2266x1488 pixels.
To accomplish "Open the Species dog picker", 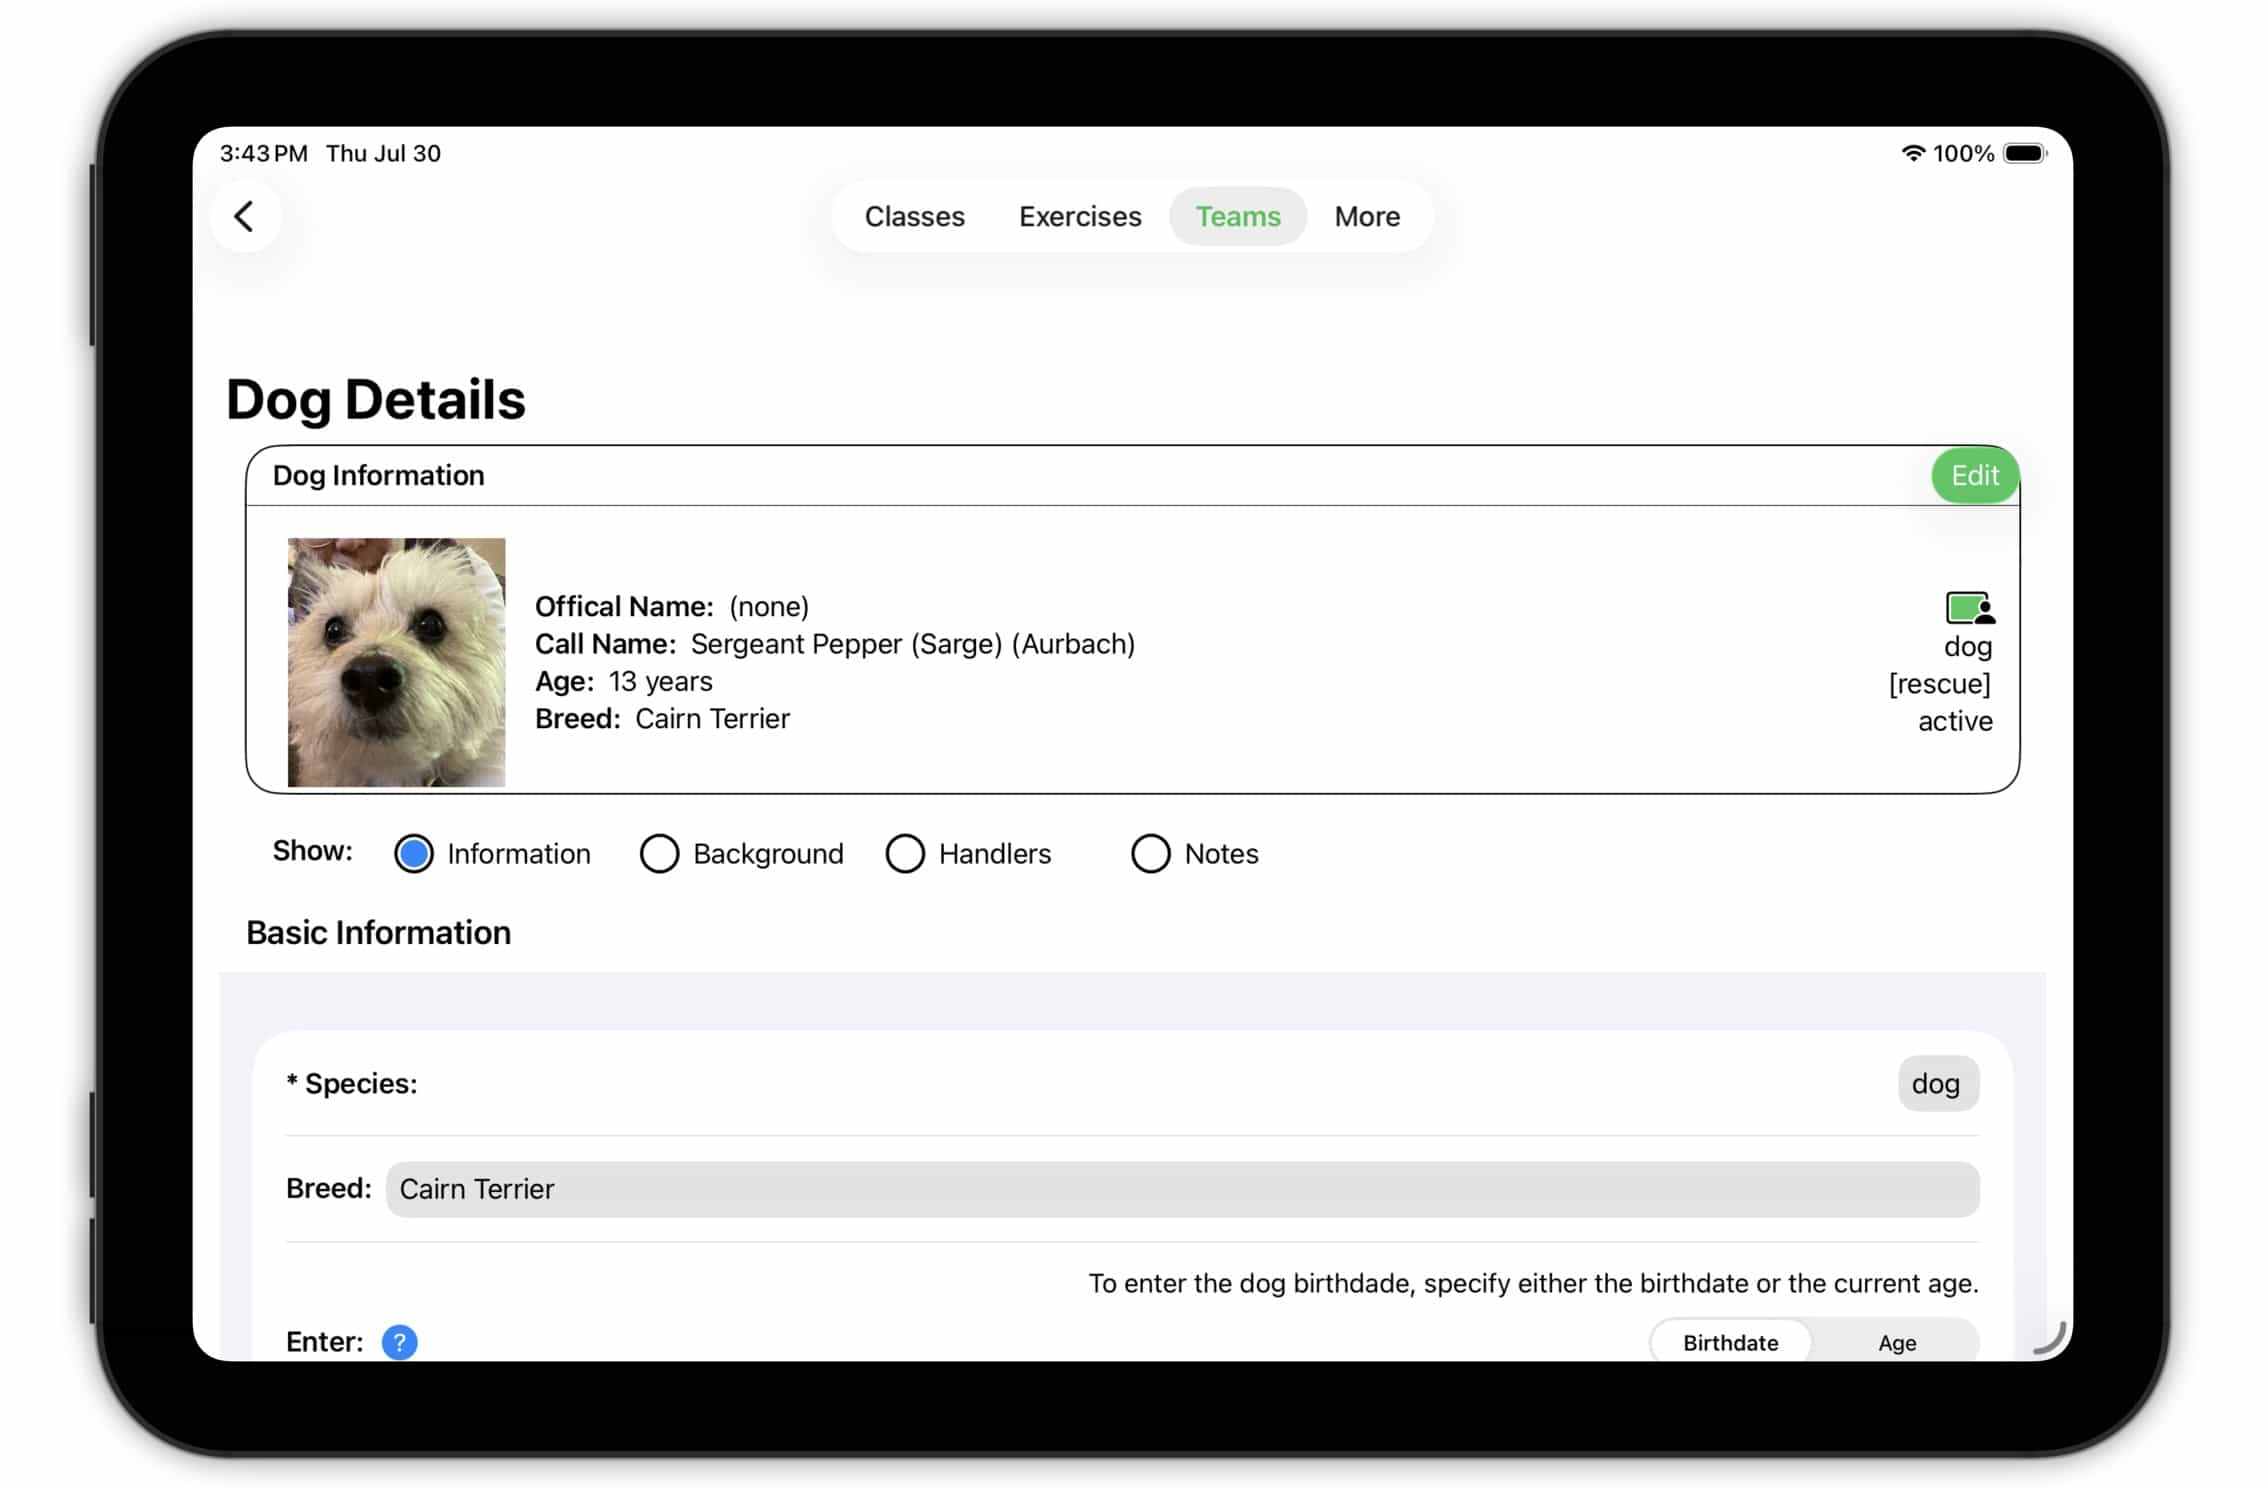I will click(1937, 1083).
